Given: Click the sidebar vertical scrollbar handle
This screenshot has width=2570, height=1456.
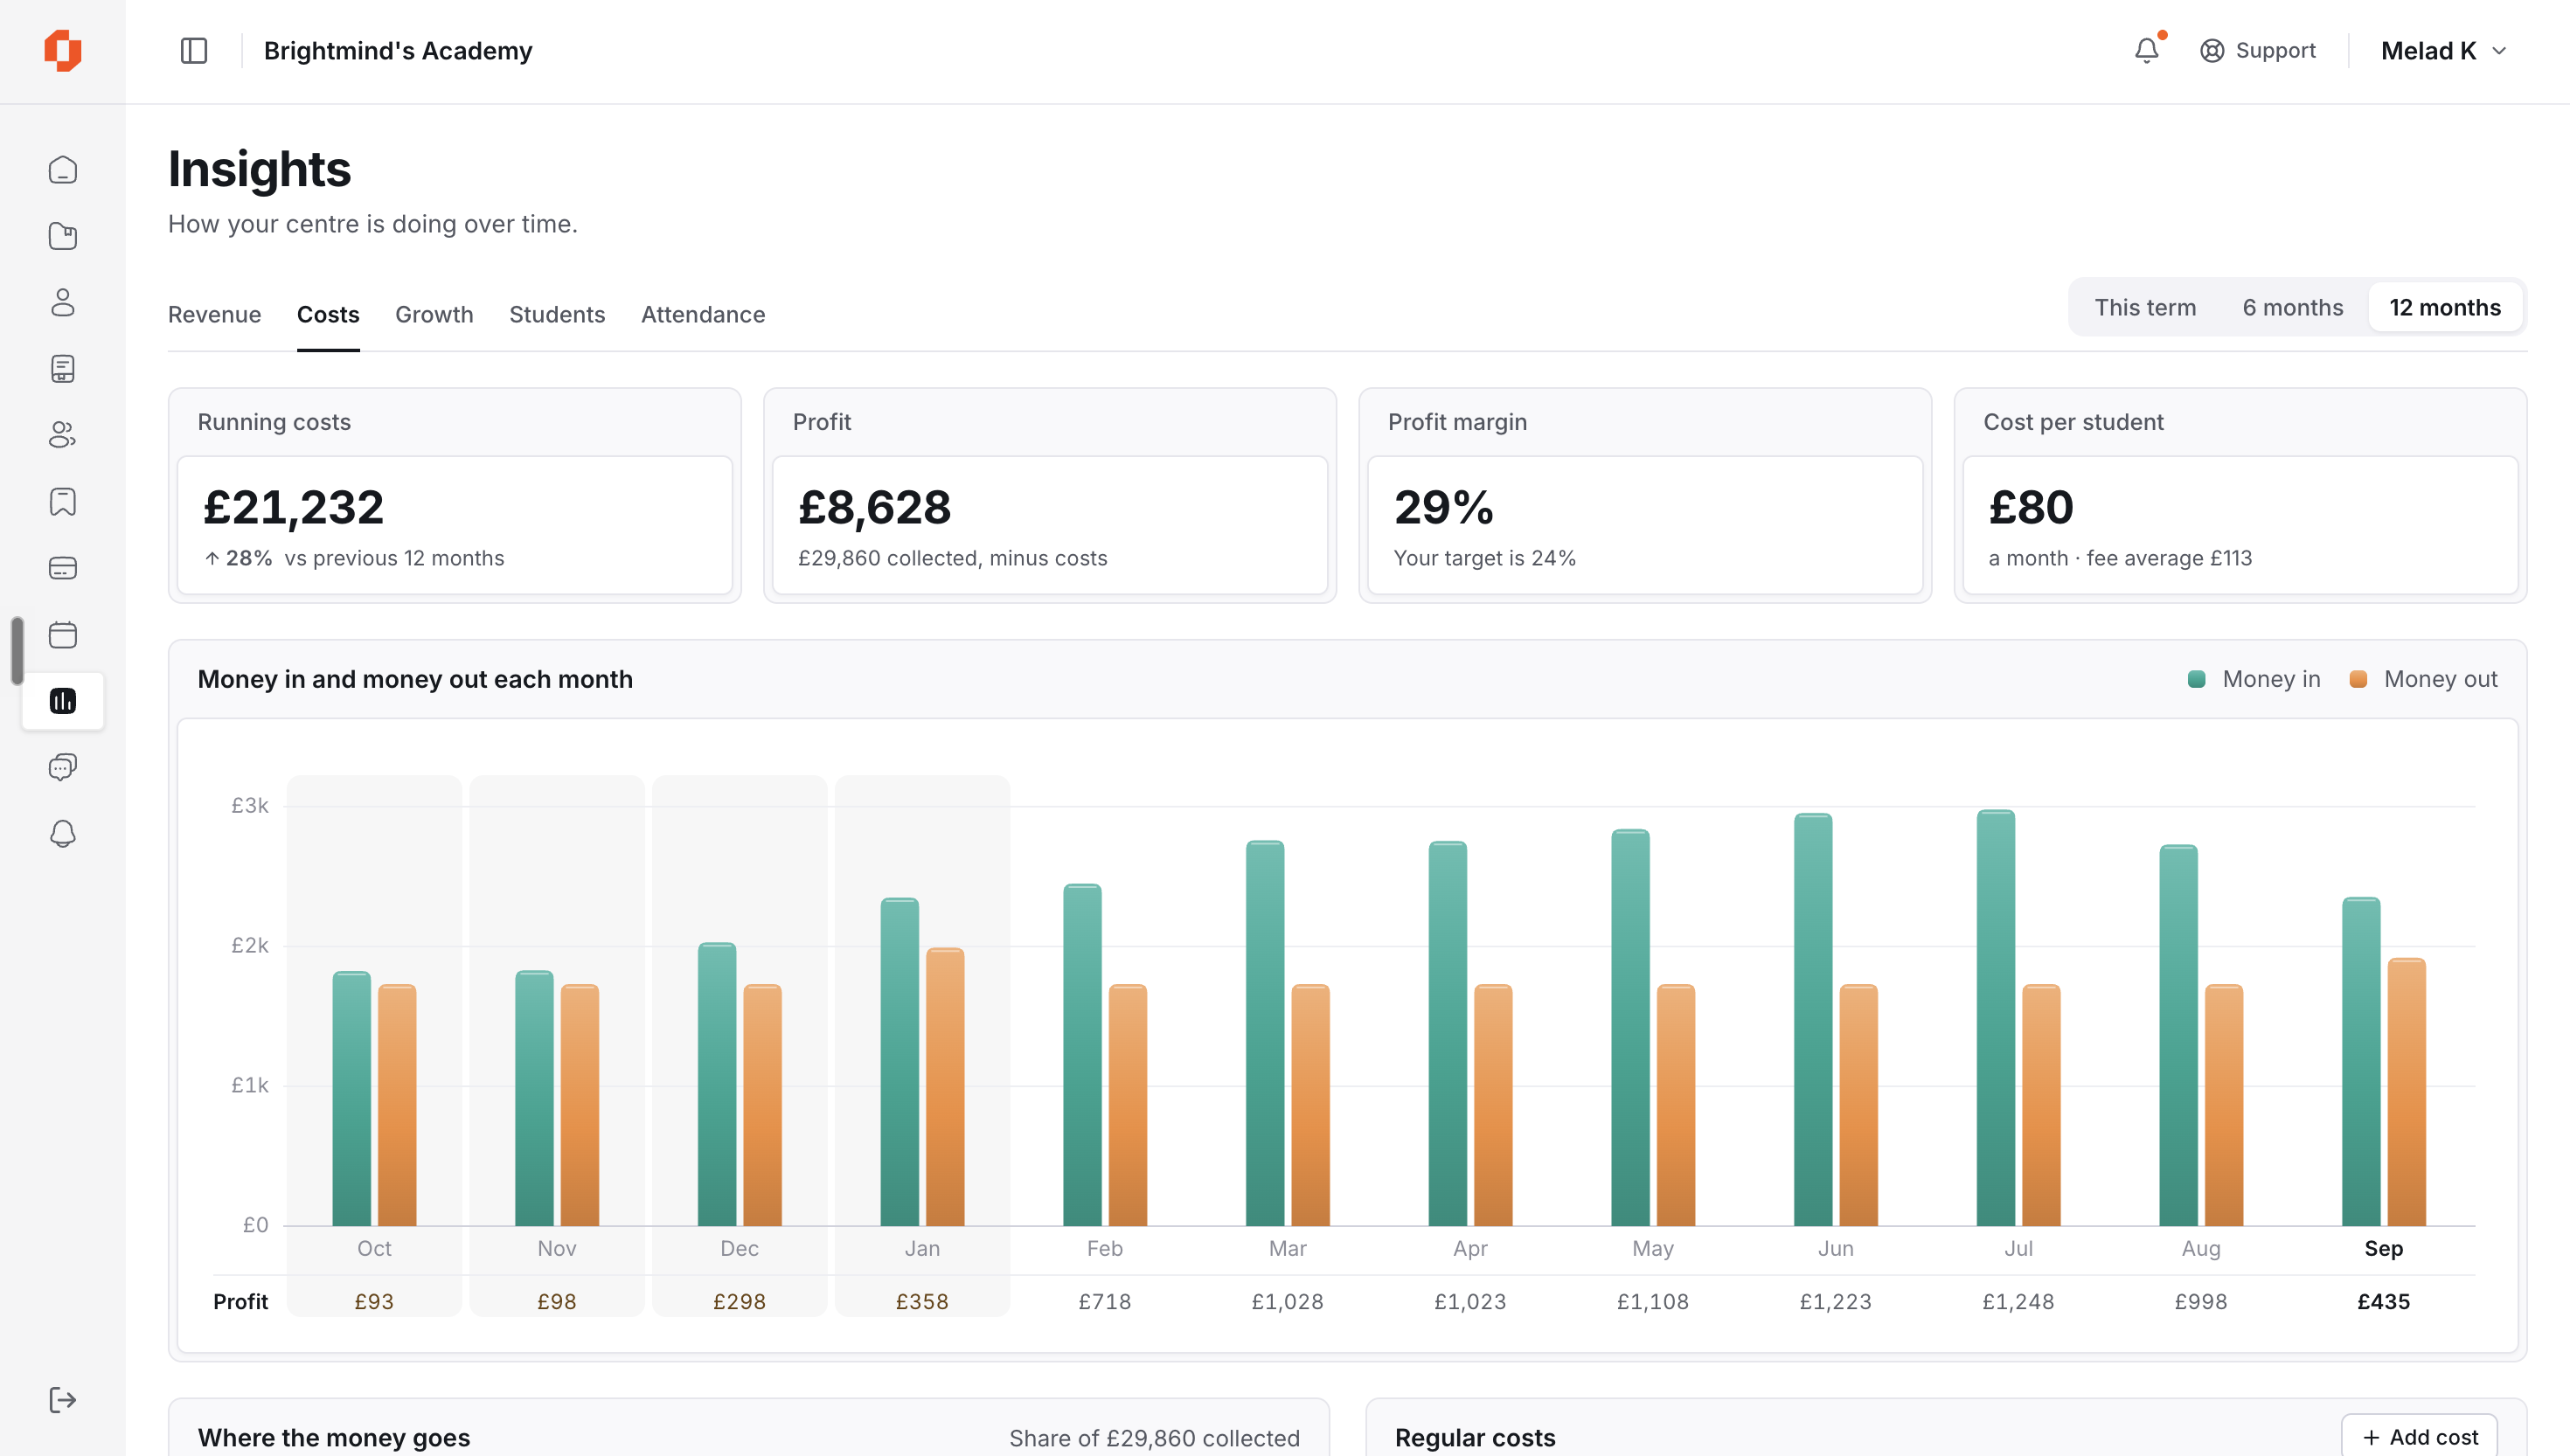Looking at the screenshot, I should (17, 651).
